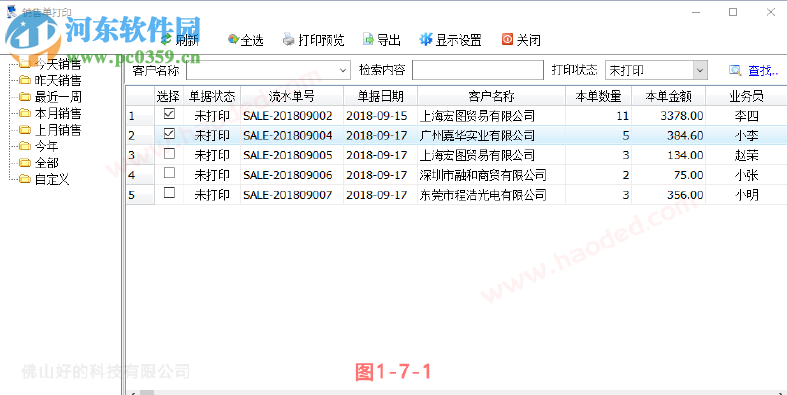This screenshot has height=395, width=787.
Task: Click the amount 3378.00
Action: 682,116
